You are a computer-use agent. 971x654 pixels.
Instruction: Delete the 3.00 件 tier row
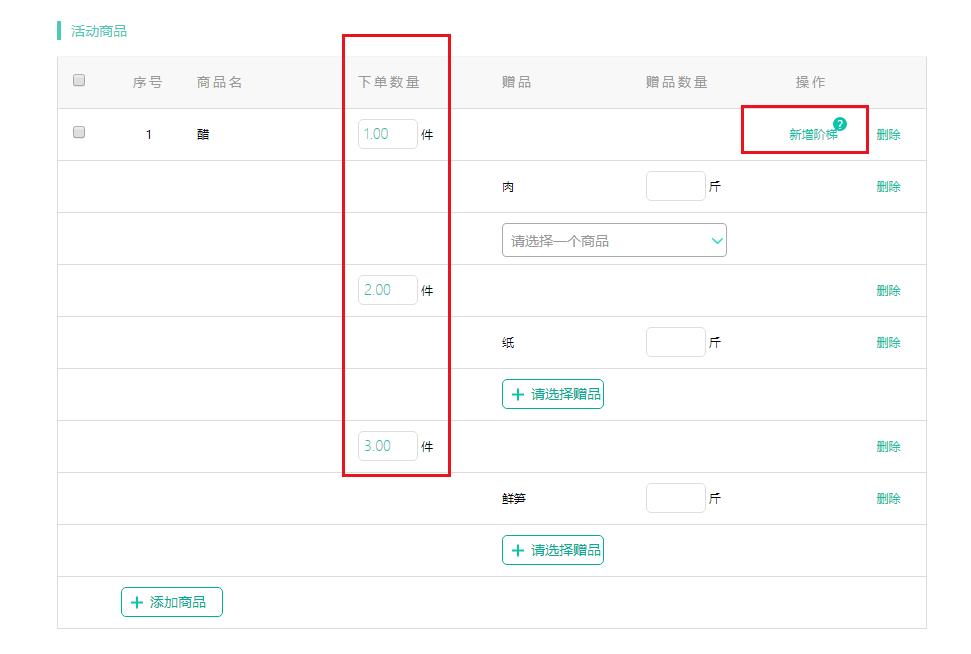[x=888, y=447]
